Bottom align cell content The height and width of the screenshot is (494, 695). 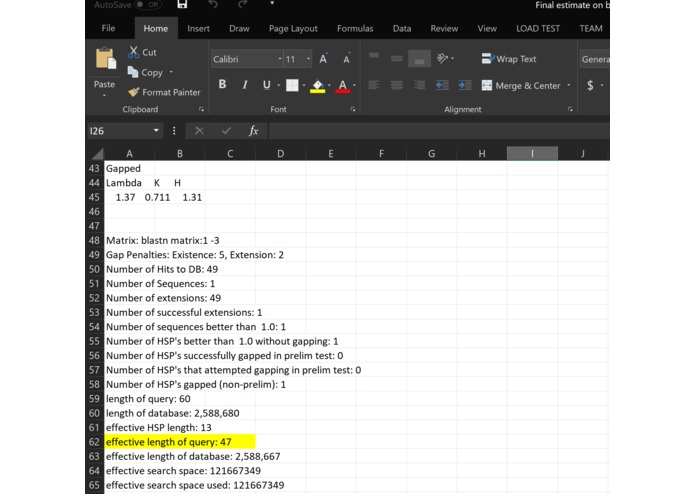(419, 58)
